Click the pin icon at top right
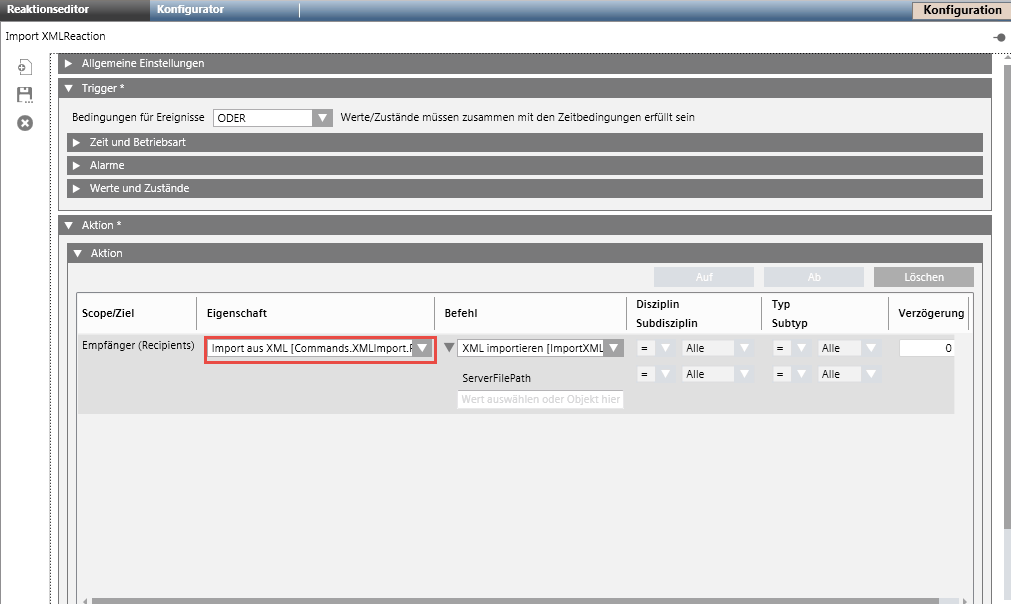 [998, 37]
